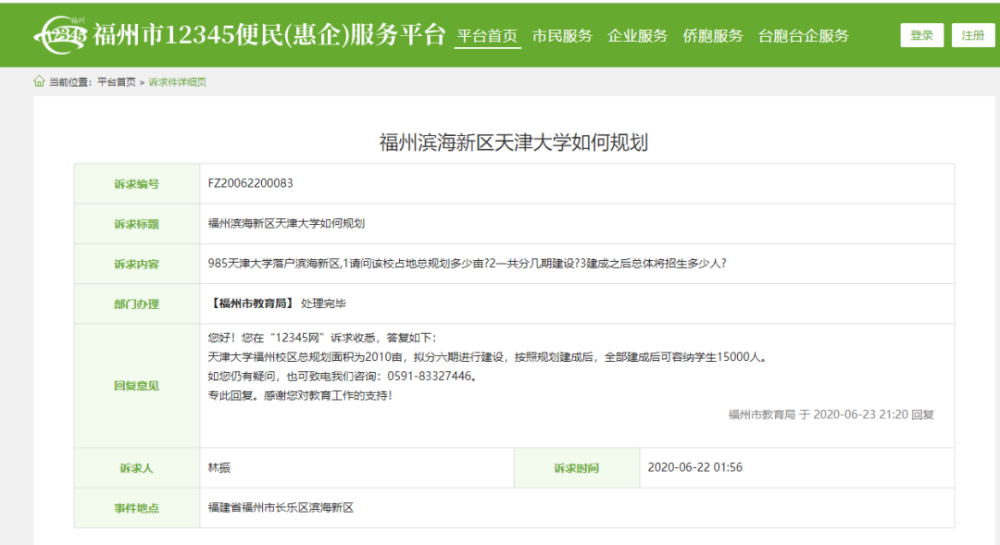The height and width of the screenshot is (545, 1000).
Task: Click reply timestamp 2020-06-23 21:20 回复
Action: pos(831,415)
